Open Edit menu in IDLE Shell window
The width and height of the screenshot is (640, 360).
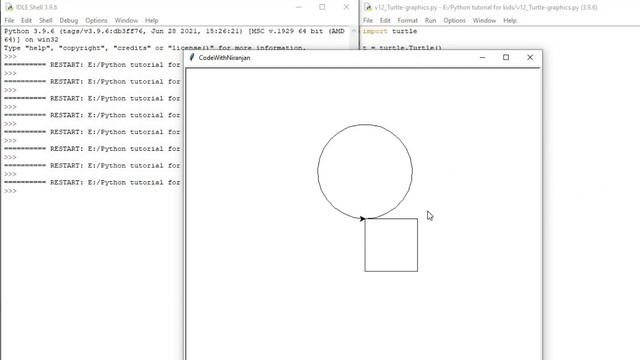[26, 20]
